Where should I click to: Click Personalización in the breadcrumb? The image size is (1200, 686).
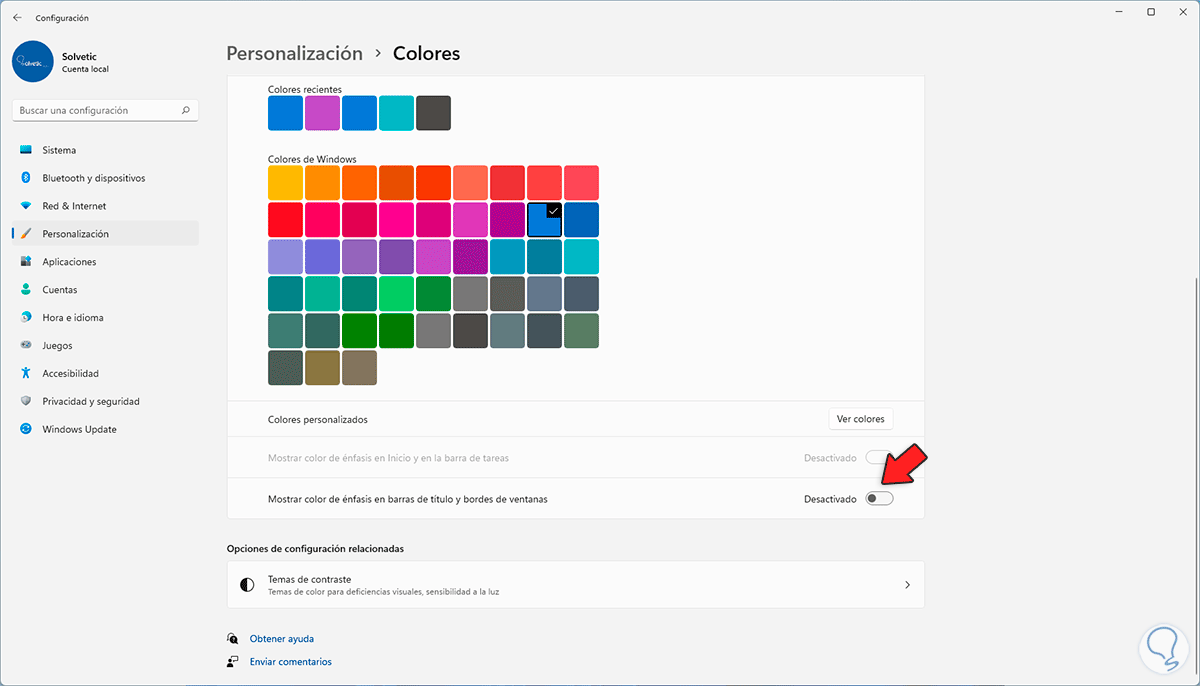(294, 53)
